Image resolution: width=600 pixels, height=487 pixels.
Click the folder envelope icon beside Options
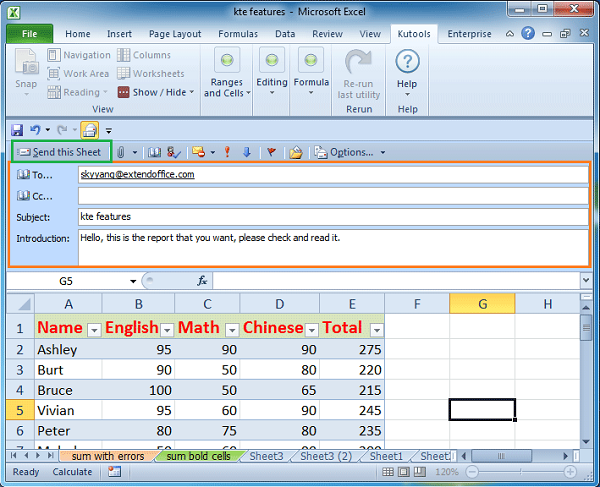click(296, 152)
